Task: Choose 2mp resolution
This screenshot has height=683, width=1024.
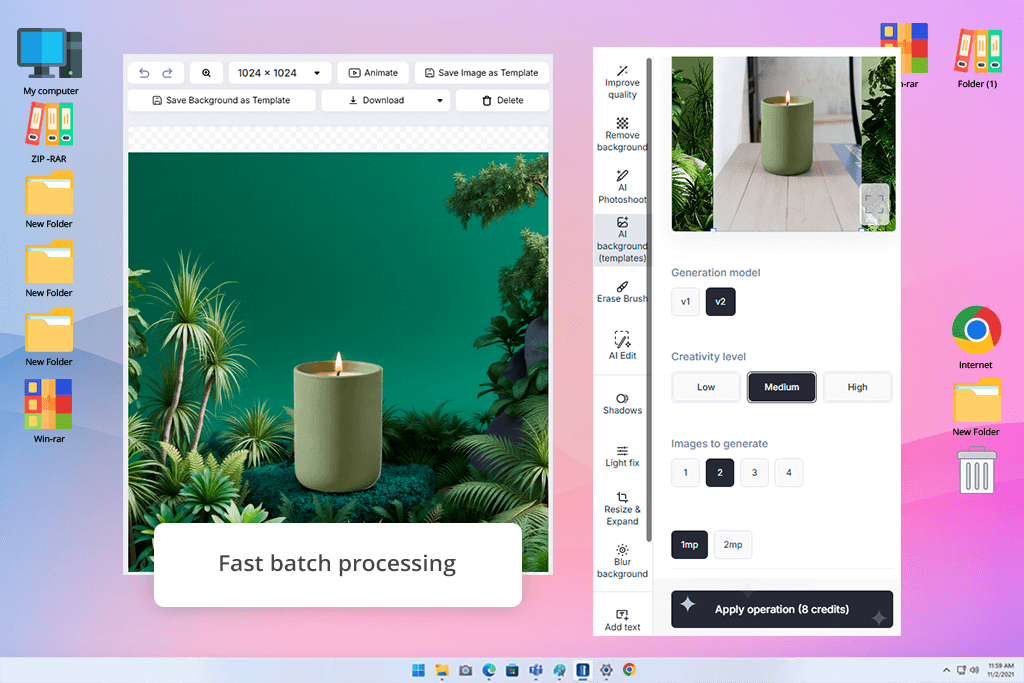Action: (733, 545)
